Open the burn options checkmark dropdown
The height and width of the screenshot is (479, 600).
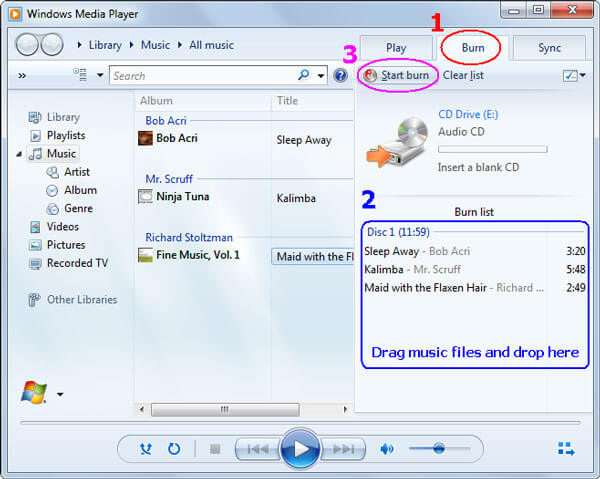(x=574, y=76)
